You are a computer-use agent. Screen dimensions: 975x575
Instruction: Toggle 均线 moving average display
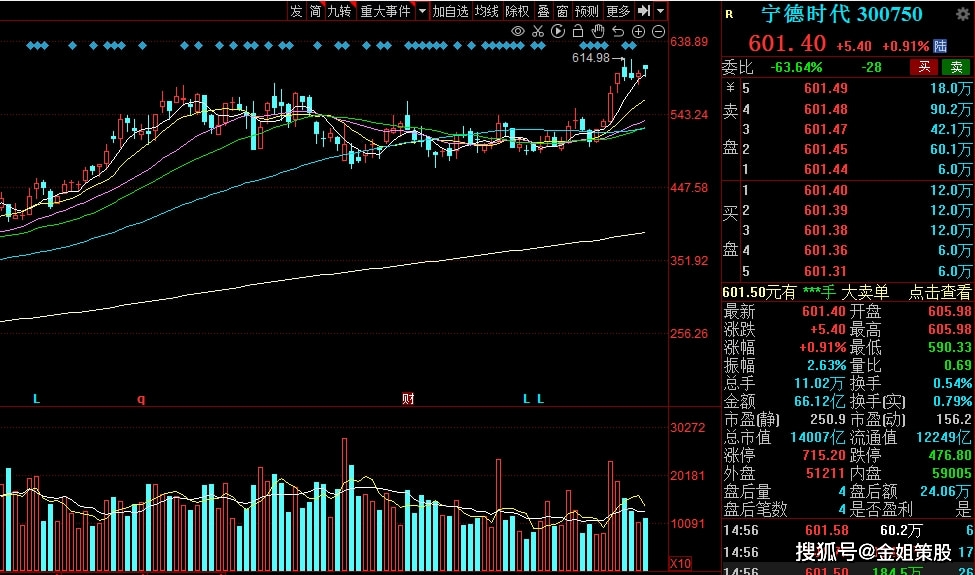[486, 11]
